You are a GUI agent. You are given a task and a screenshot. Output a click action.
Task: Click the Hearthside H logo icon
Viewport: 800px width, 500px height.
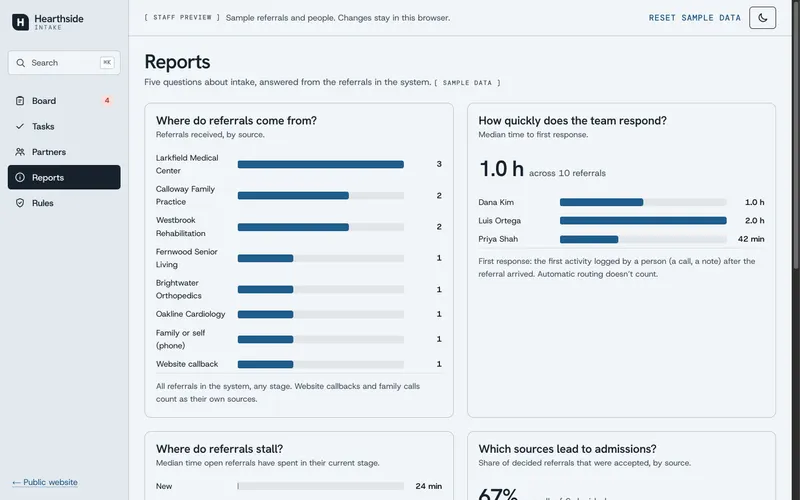20,22
